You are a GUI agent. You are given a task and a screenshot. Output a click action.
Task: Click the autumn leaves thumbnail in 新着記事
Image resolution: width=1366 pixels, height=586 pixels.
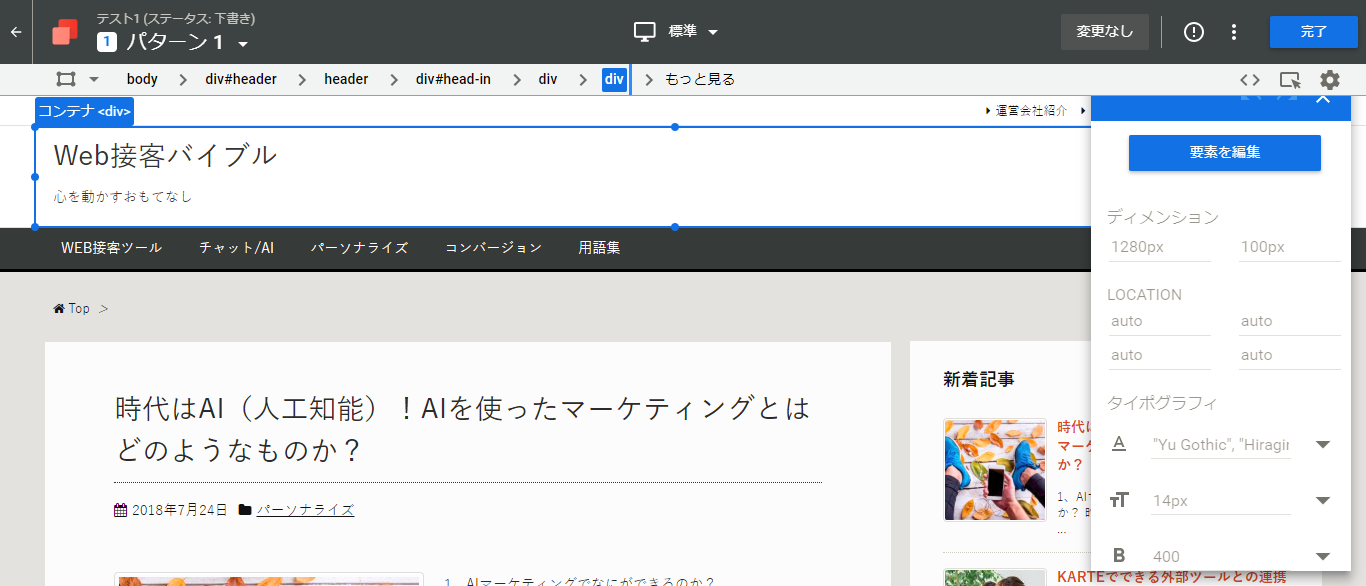click(995, 470)
